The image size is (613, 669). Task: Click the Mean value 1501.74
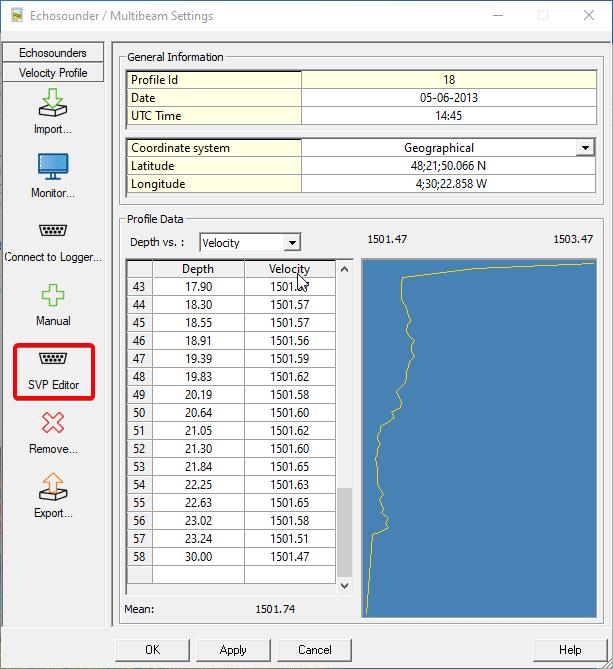[275, 609]
